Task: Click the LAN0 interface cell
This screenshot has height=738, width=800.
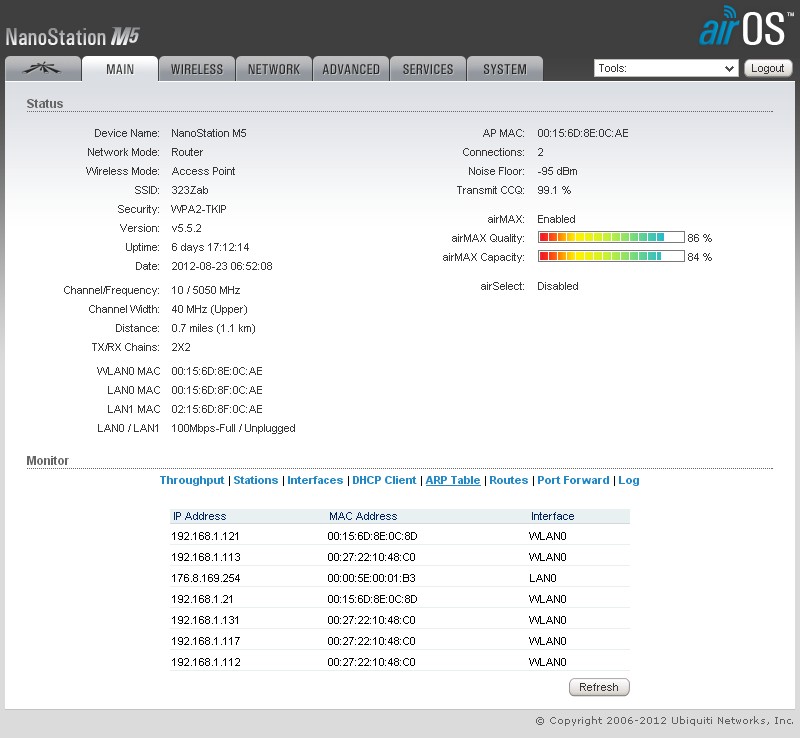Action: click(542, 578)
